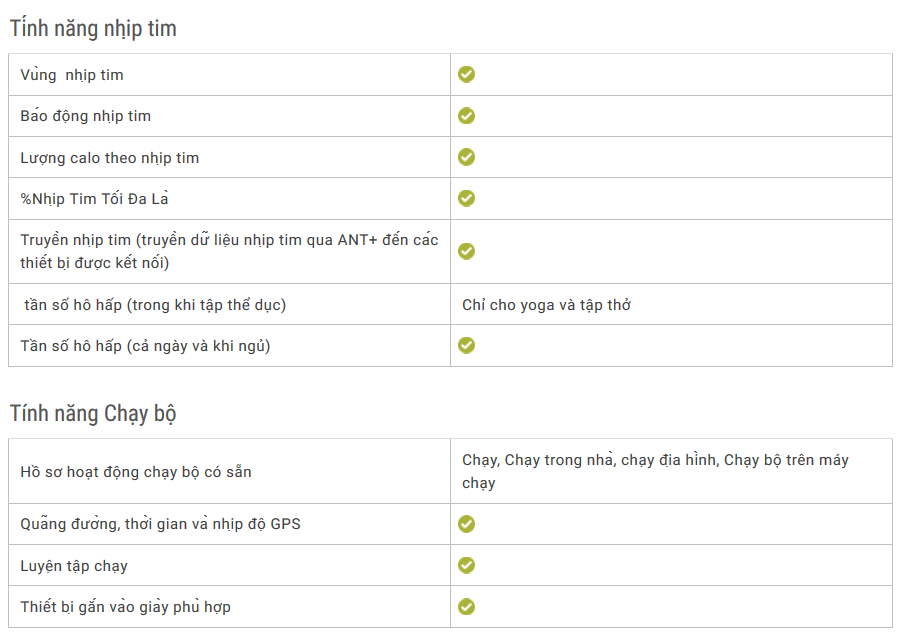Click the checkmark for Quãng đường, thời gian và nhịp độ GPS
Viewport: 898px width, 639px height.
coord(466,524)
